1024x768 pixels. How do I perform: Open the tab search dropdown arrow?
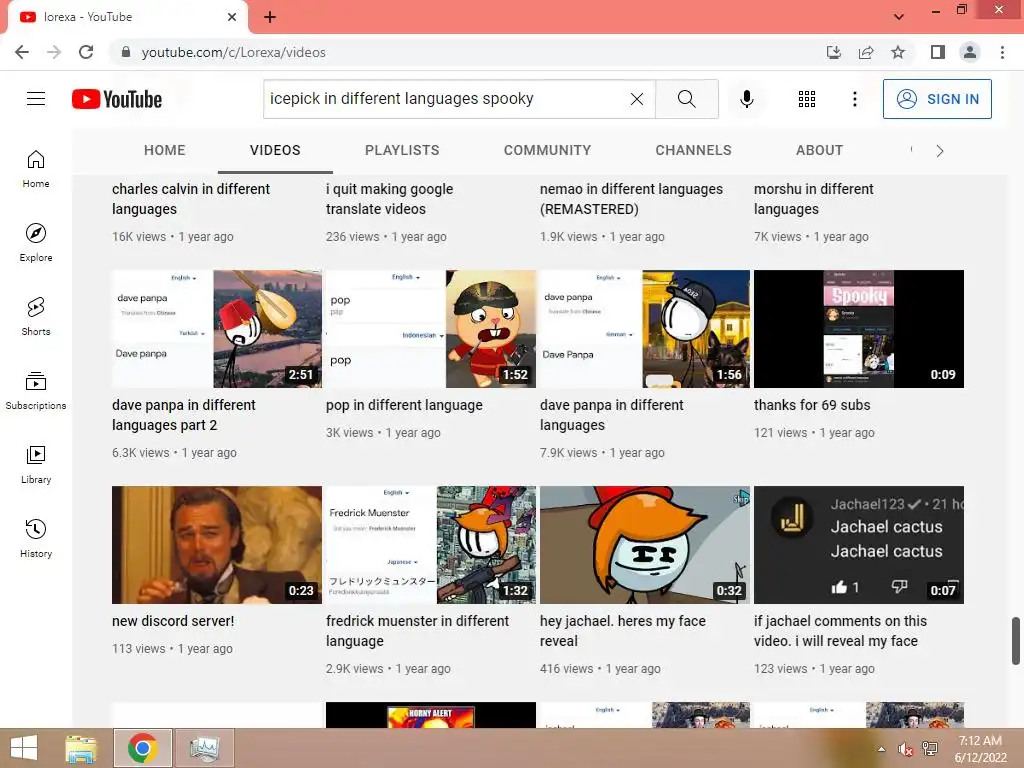(899, 16)
